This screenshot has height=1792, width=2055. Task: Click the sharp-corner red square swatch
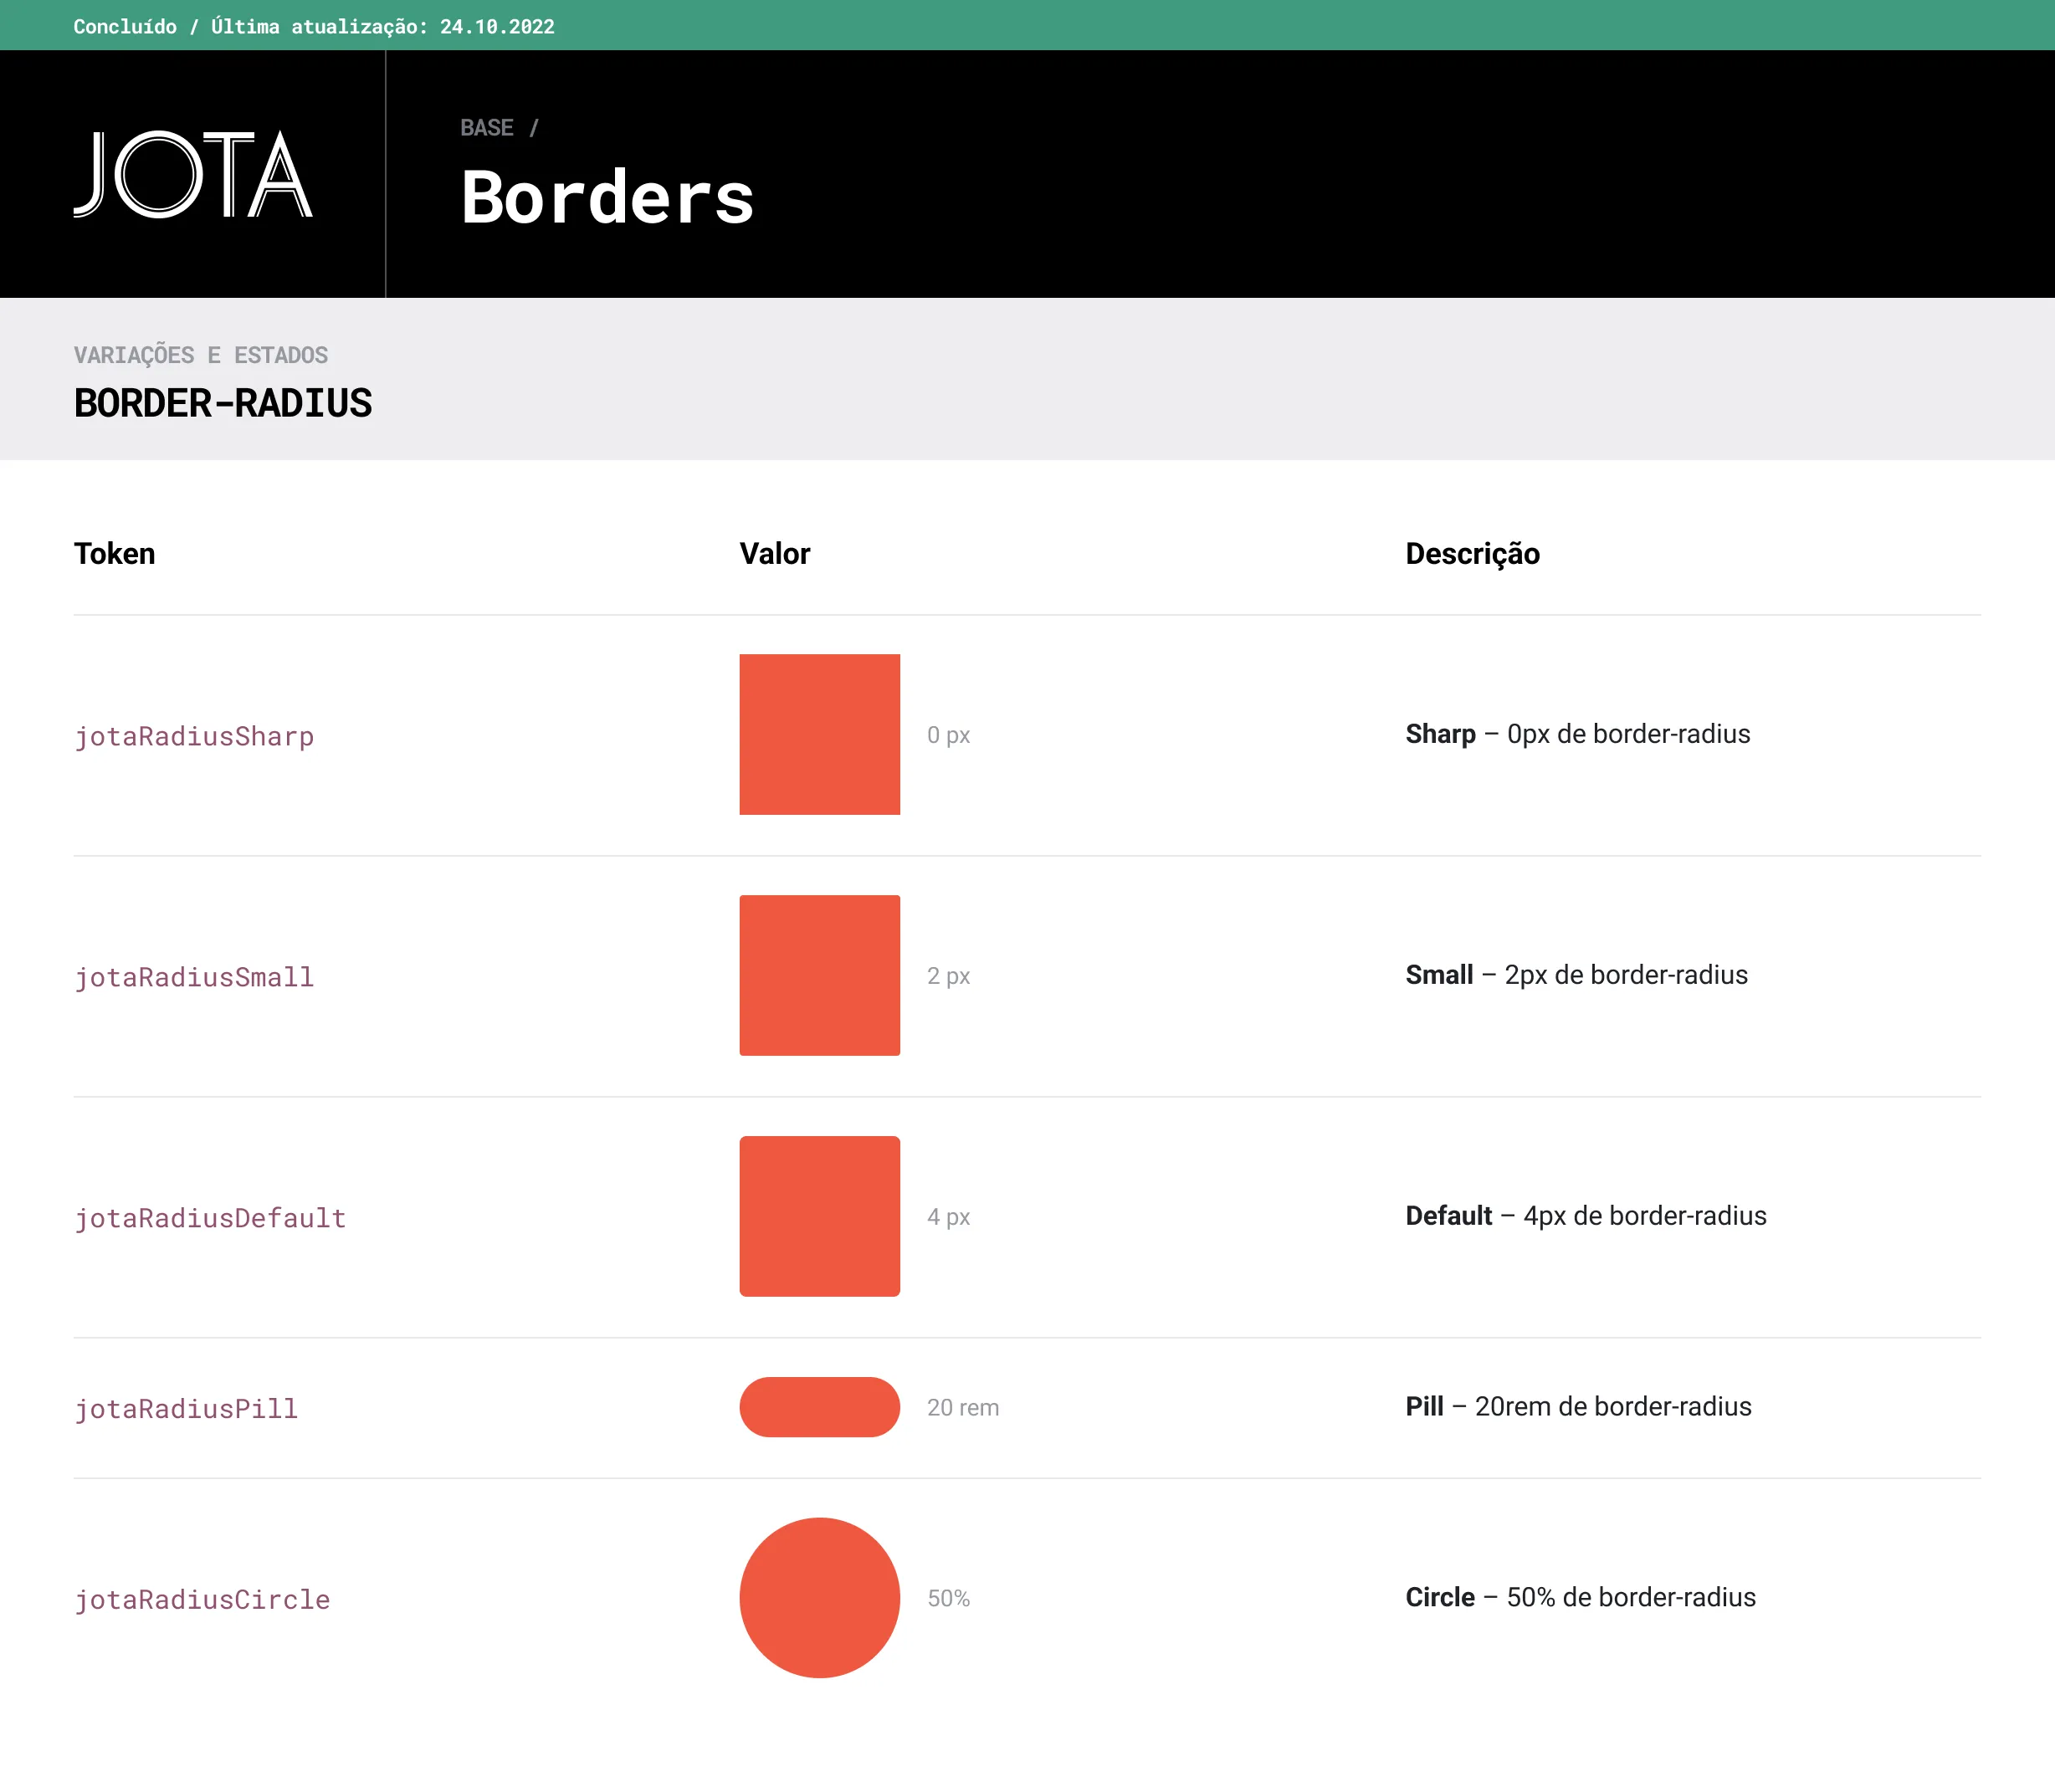click(820, 735)
